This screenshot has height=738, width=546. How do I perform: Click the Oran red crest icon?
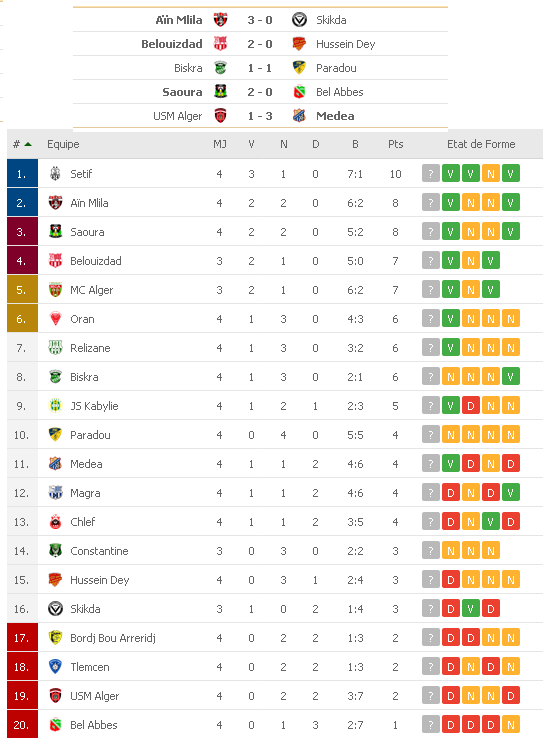point(55,319)
